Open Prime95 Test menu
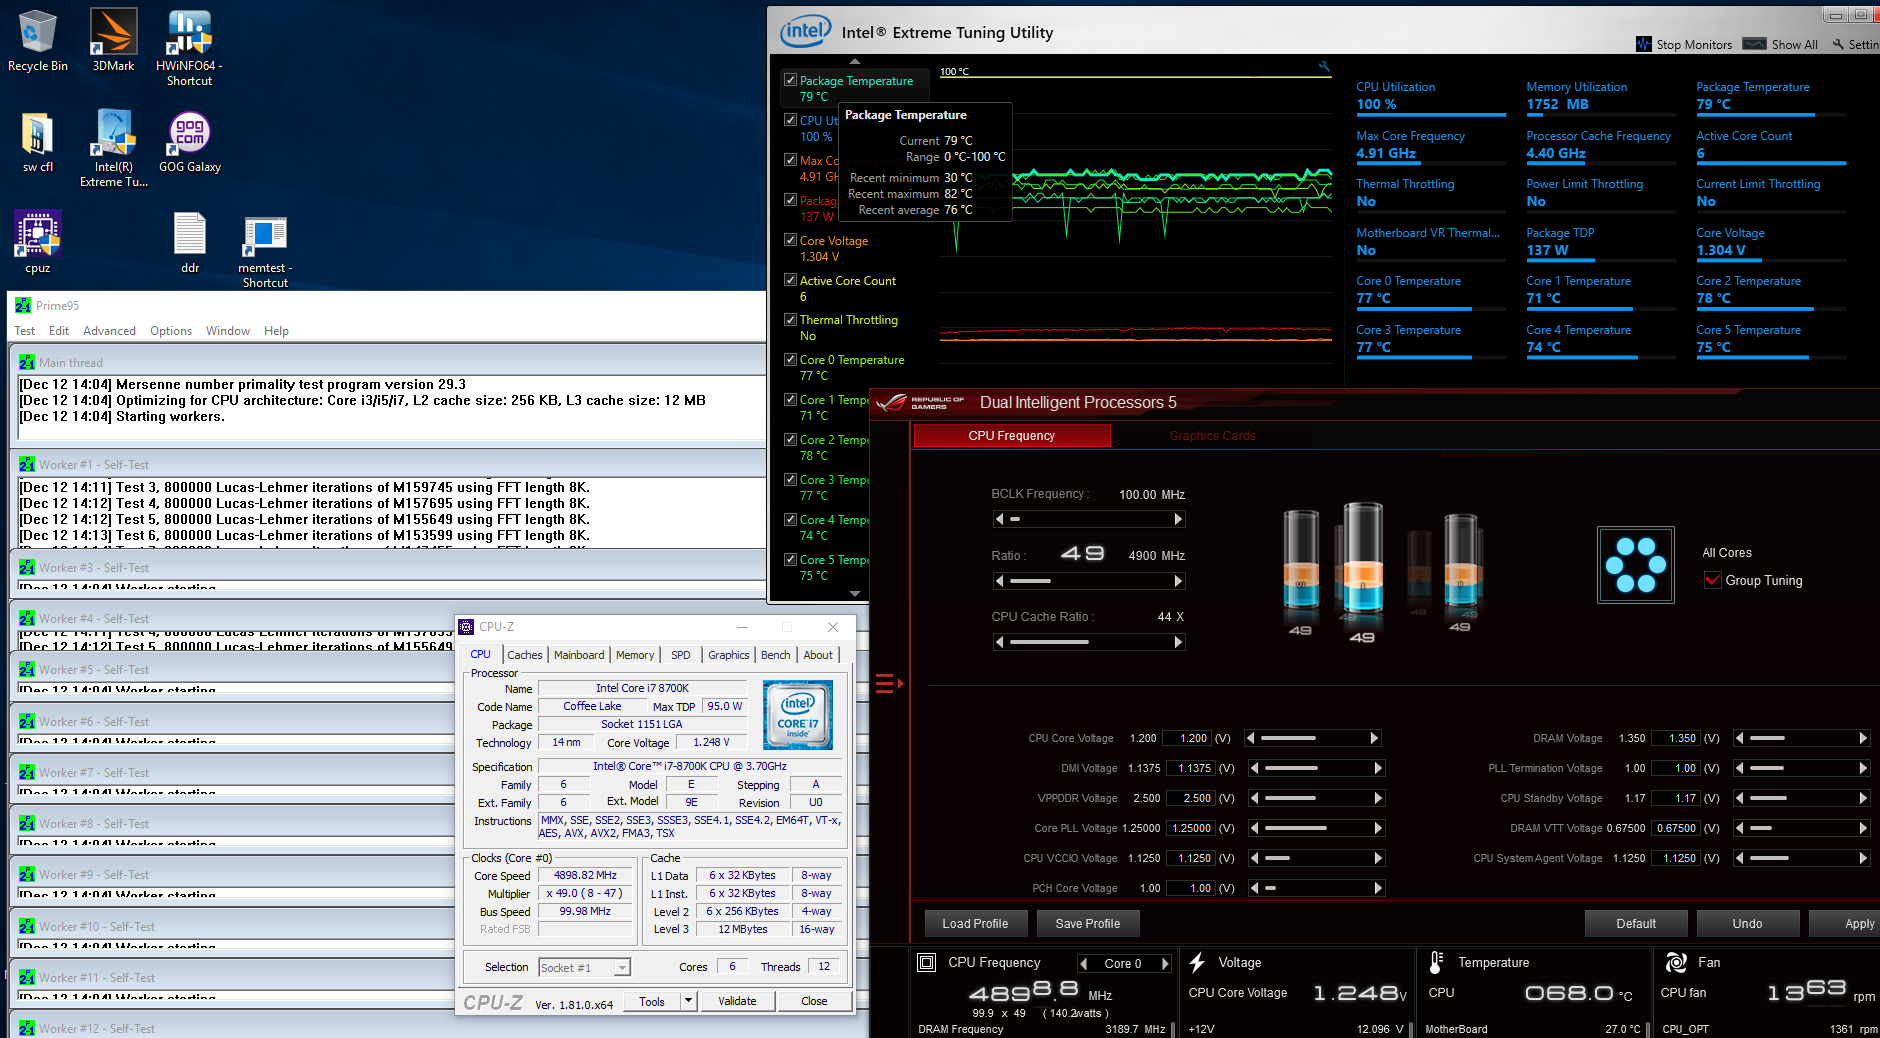 pyautogui.click(x=24, y=331)
